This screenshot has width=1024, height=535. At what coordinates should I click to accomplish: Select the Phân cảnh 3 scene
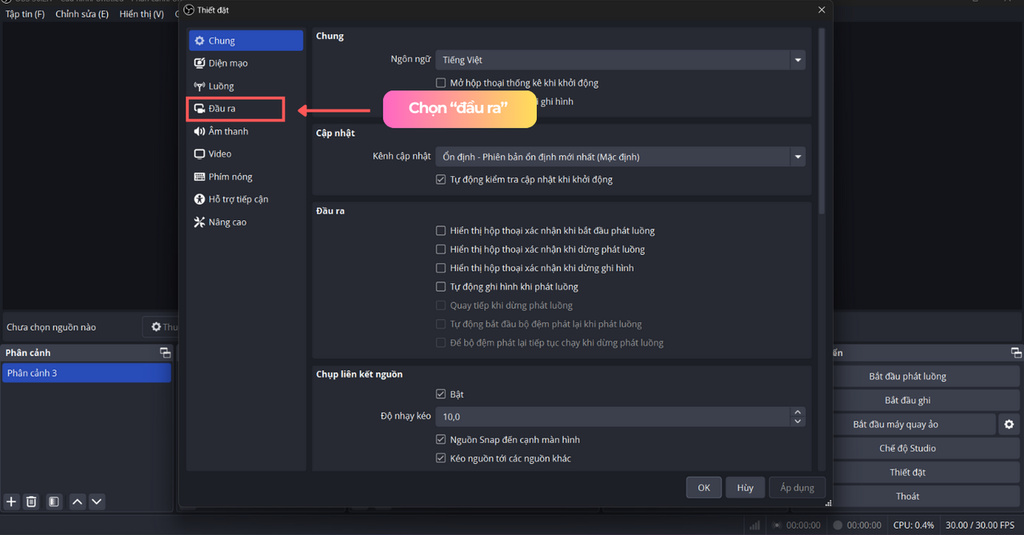(86, 373)
